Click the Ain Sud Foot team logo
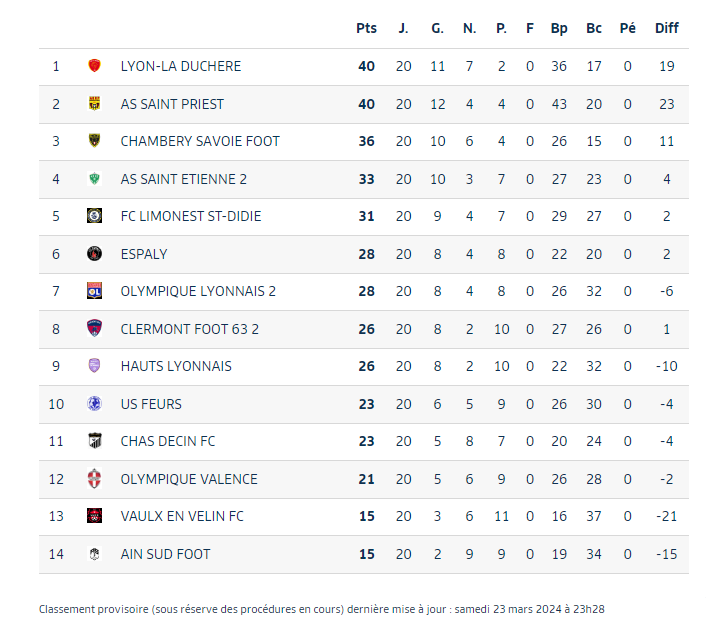 (x=95, y=554)
